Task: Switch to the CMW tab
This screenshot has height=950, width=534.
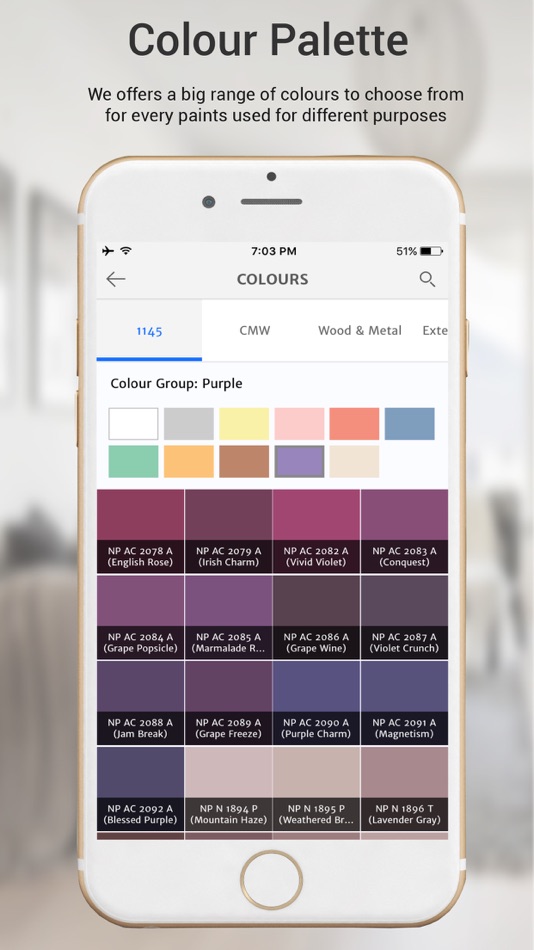Action: [x=255, y=331]
